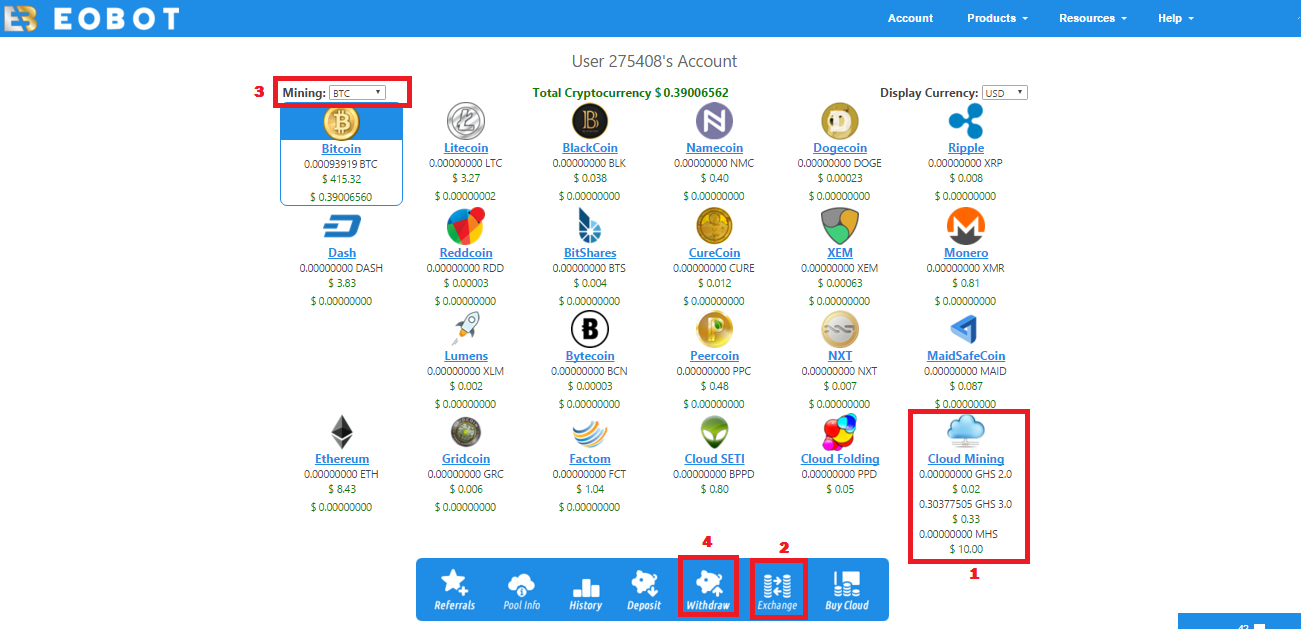The image size is (1301, 629).
Task: Open the Monero link
Action: click(x=966, y=253)
